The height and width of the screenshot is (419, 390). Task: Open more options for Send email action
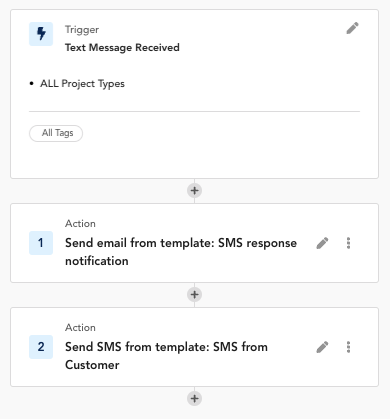click(x=348, y=243)
